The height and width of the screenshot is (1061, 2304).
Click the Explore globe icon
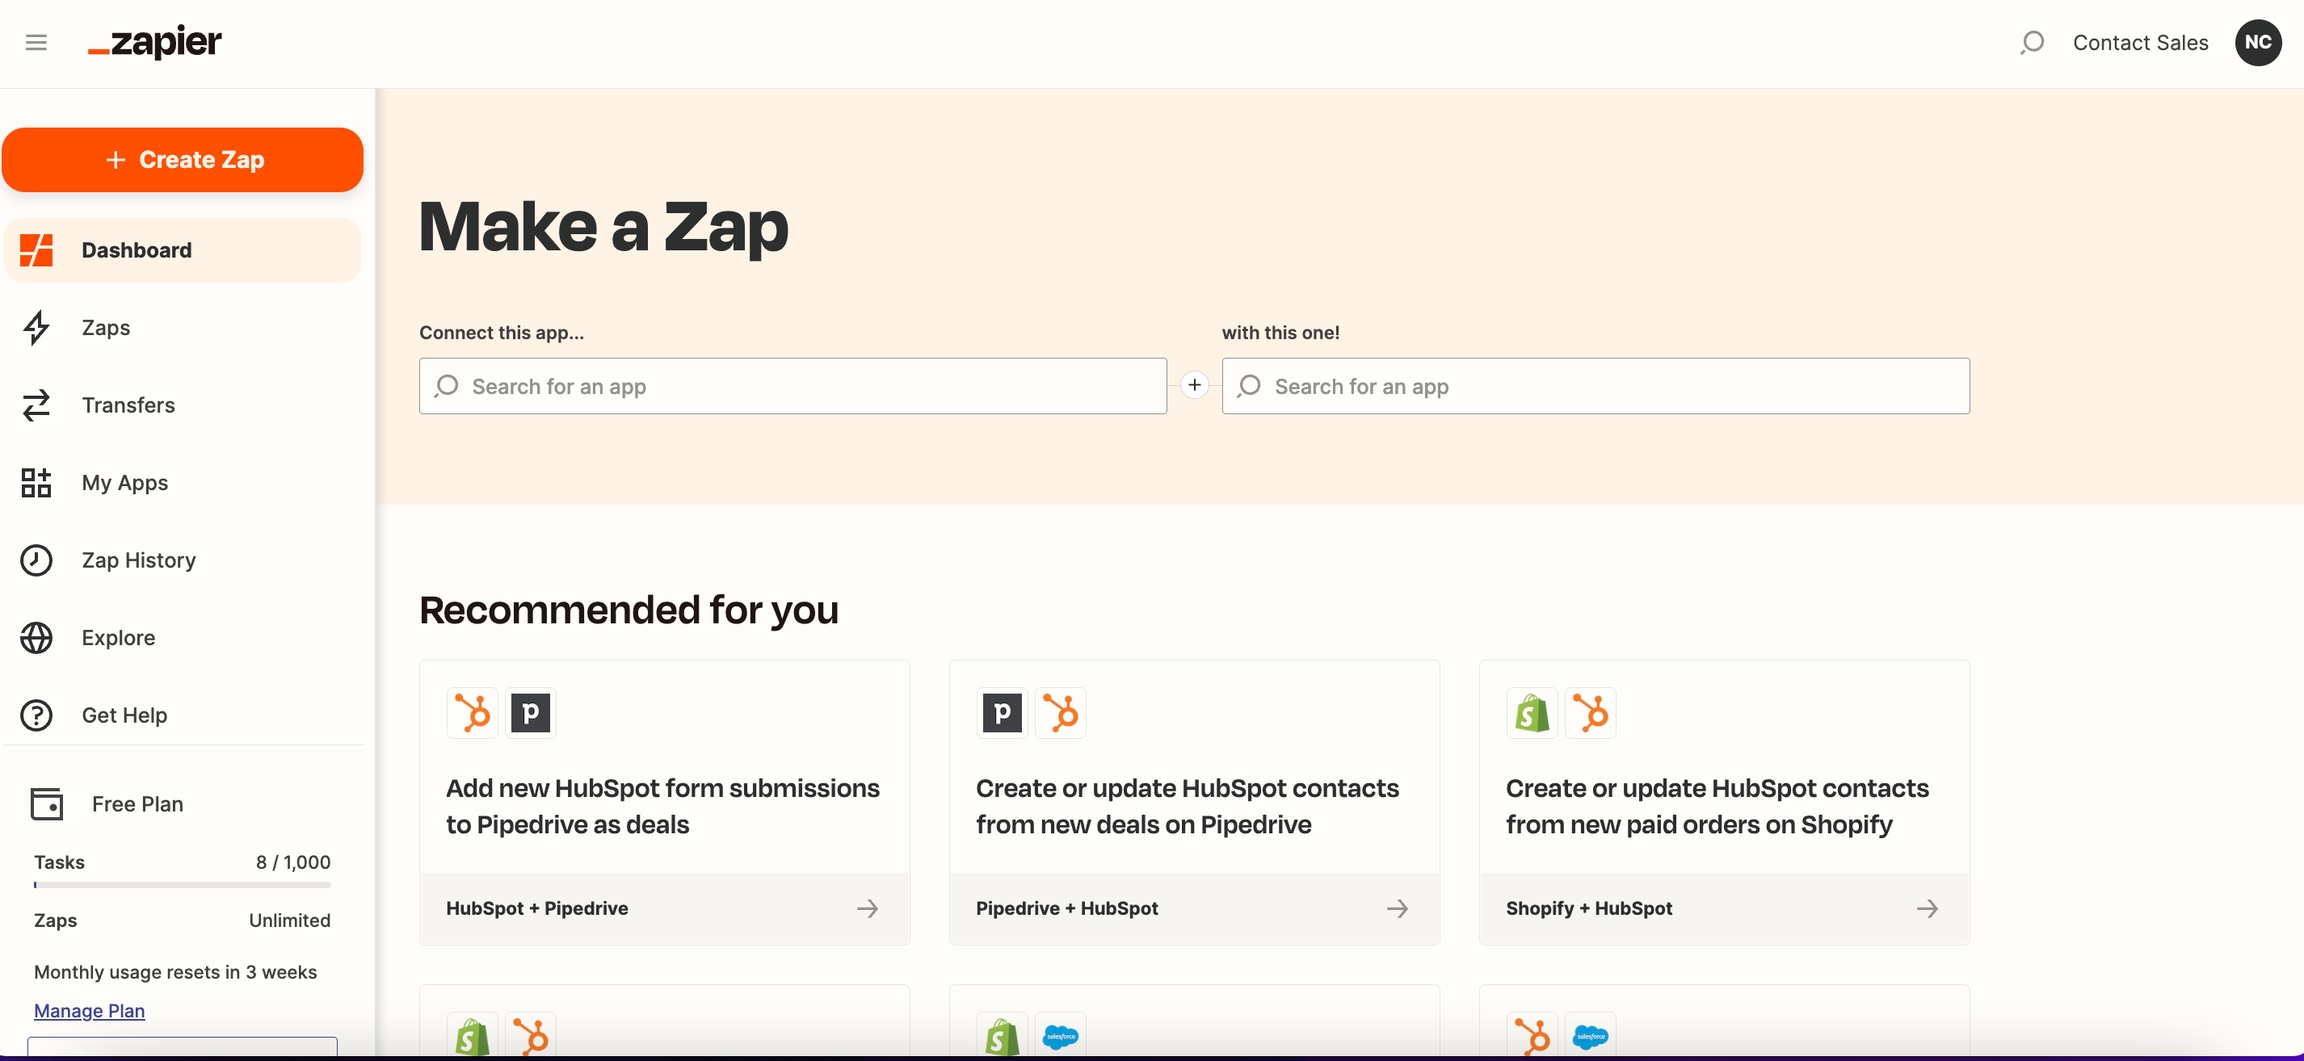click(36, 637)
